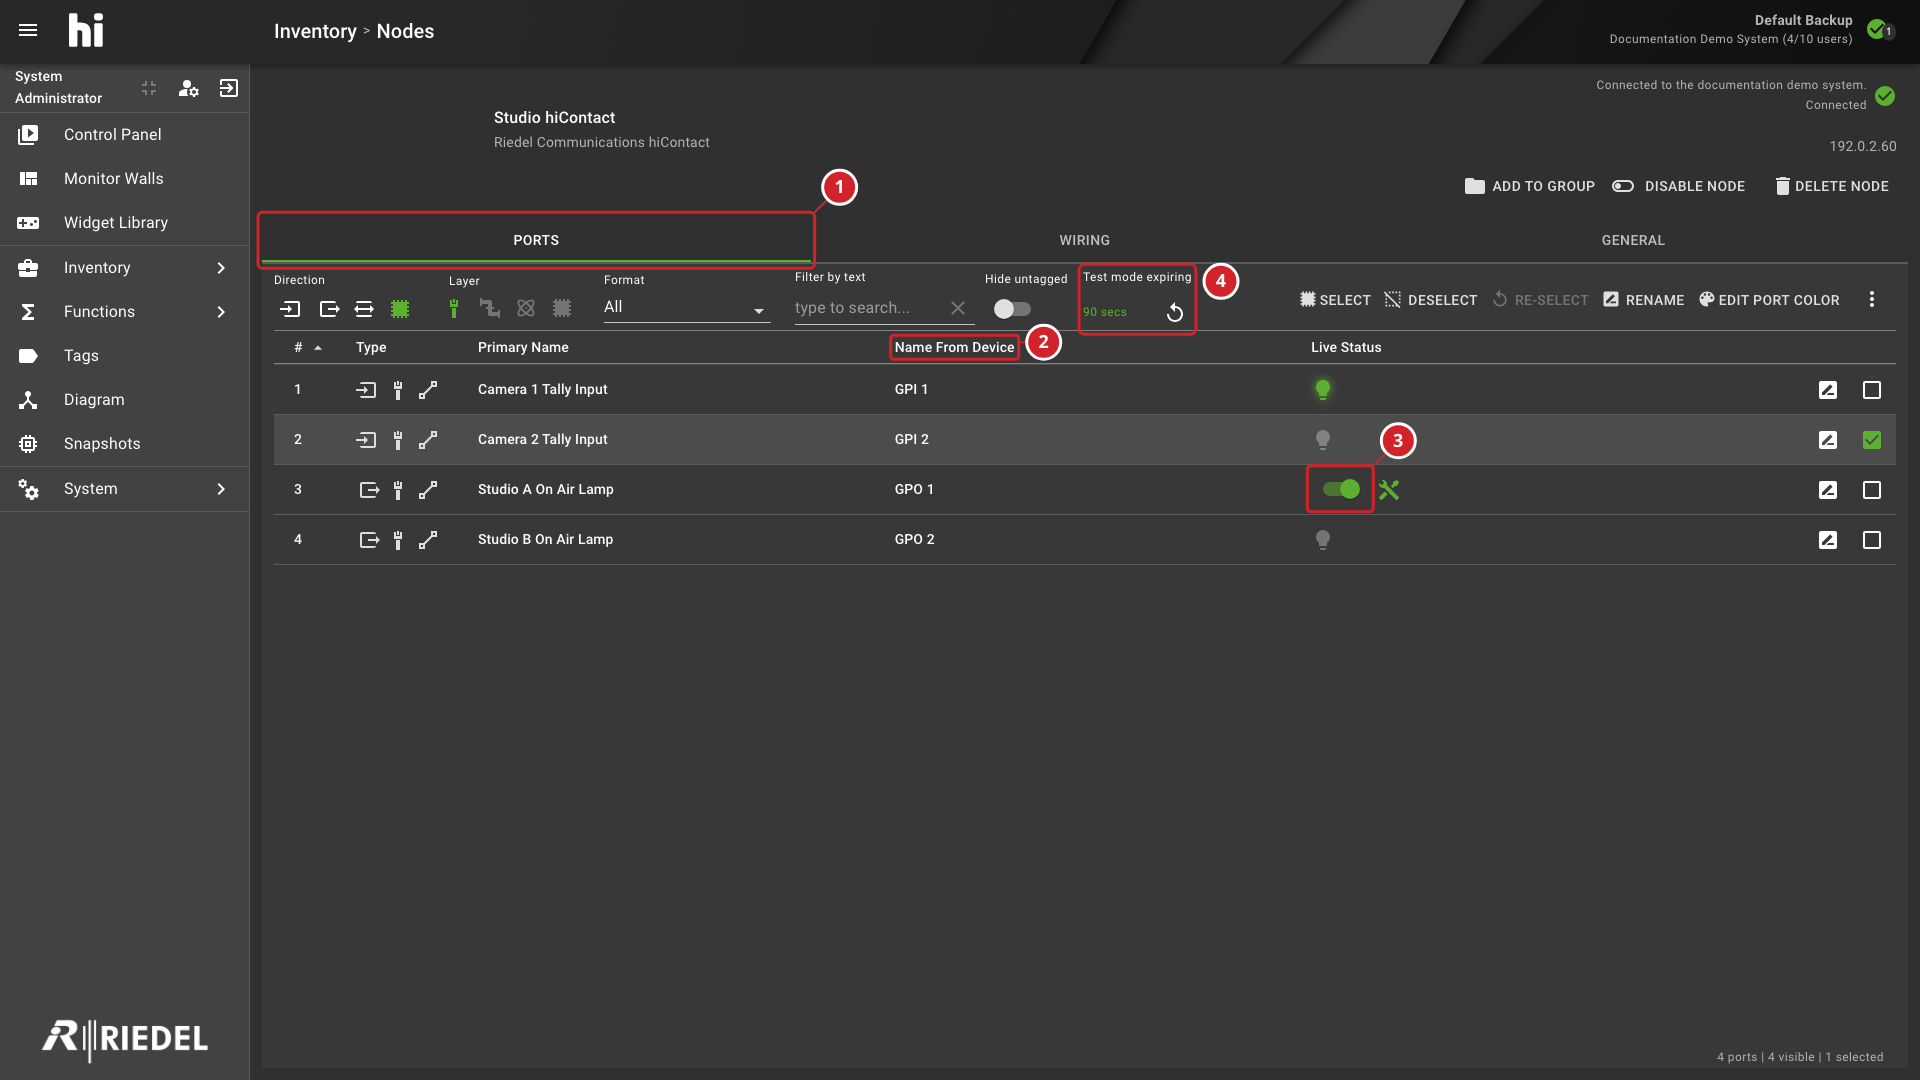Click live status bulb for Camera 1
The image size is (1920, 1080).
click(x=1323, y=390)
